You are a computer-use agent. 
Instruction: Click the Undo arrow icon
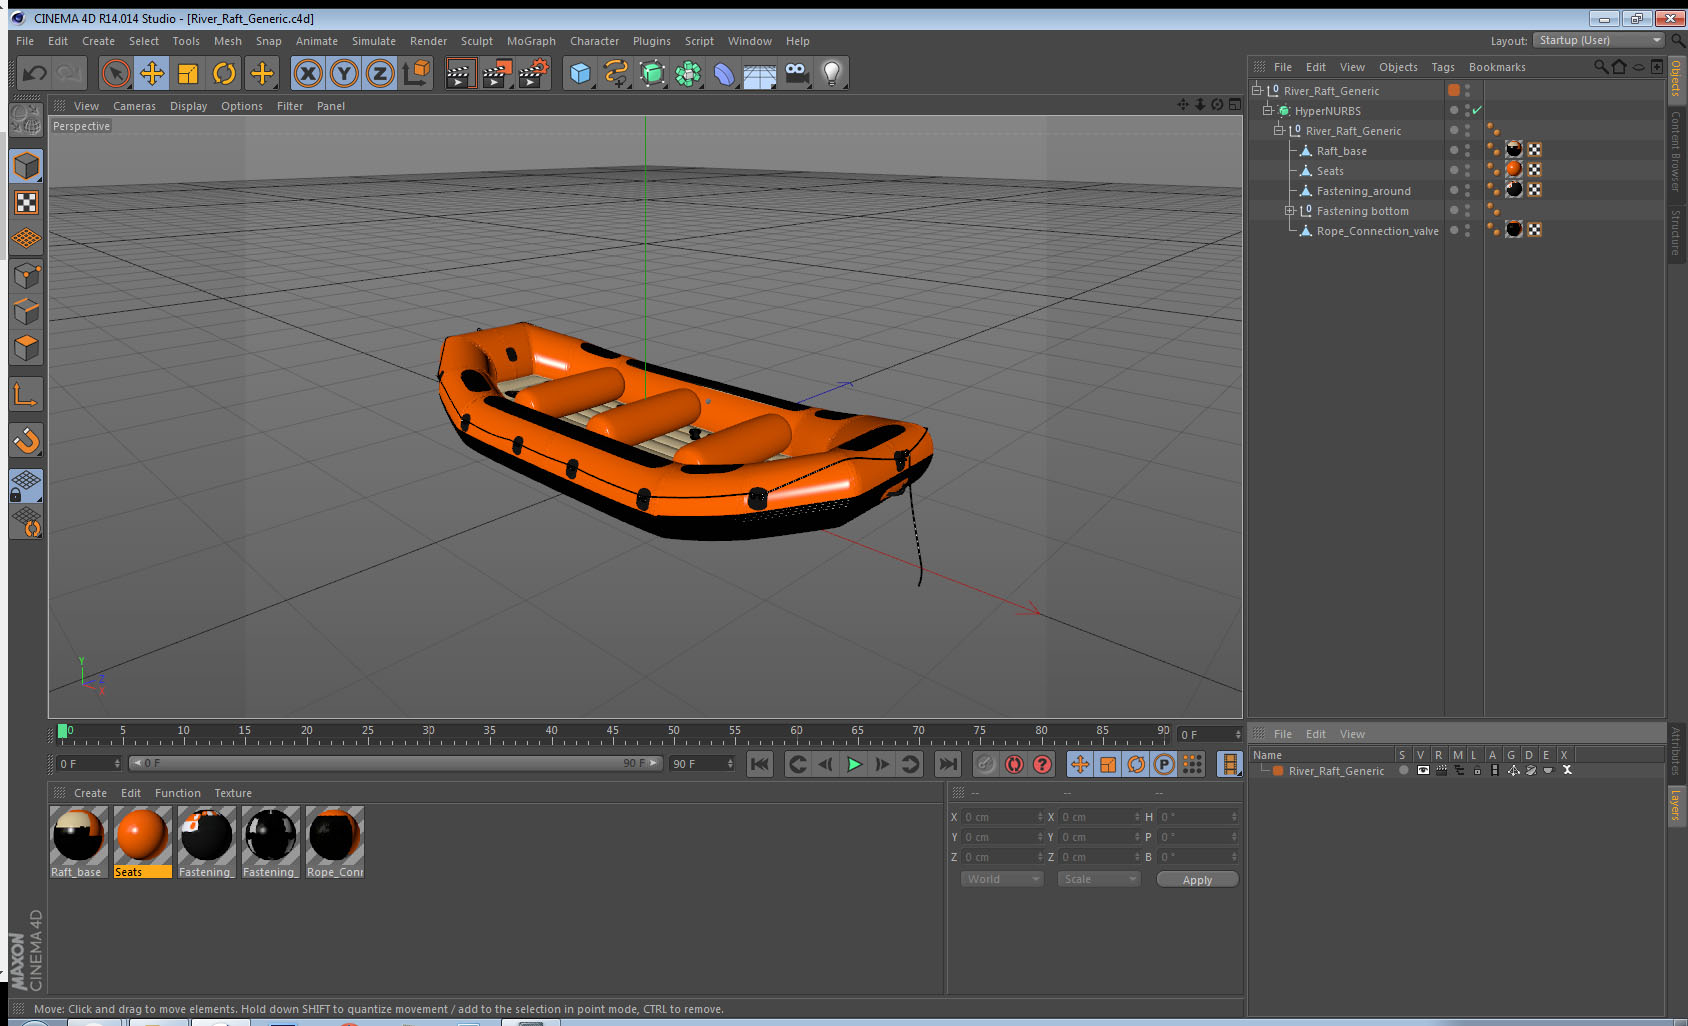[35, 73]
